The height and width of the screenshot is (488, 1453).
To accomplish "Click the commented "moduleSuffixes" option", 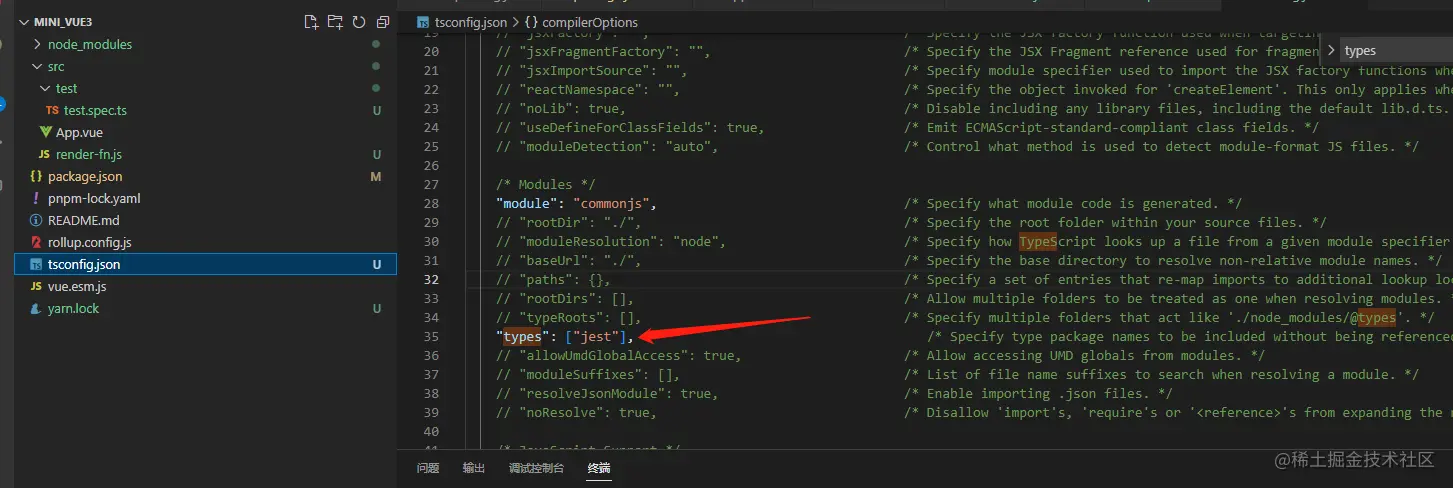I will point(587,375).
